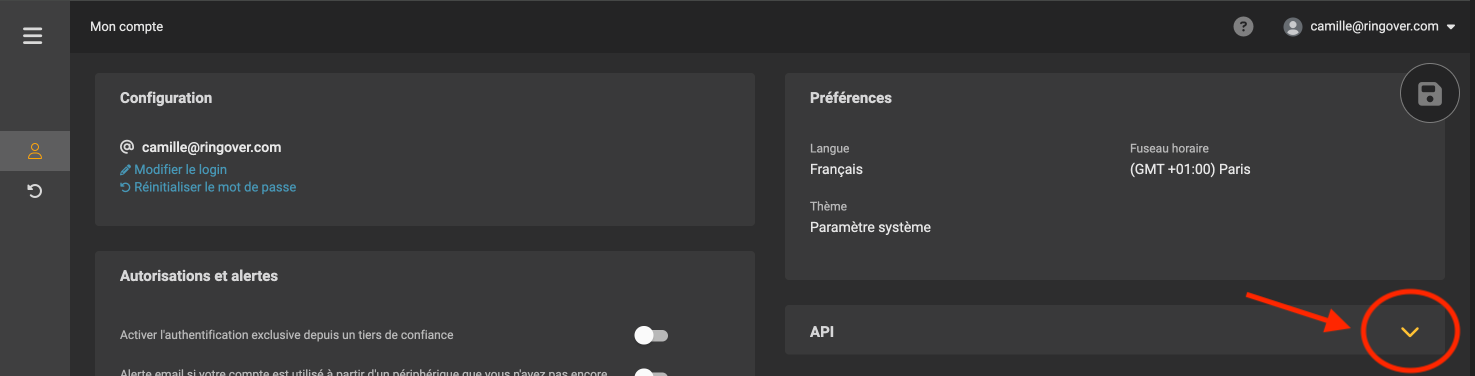Viewport: 1475px width, 376px height.
Task: Open the hamburger navigation menu
Action: 33,36
